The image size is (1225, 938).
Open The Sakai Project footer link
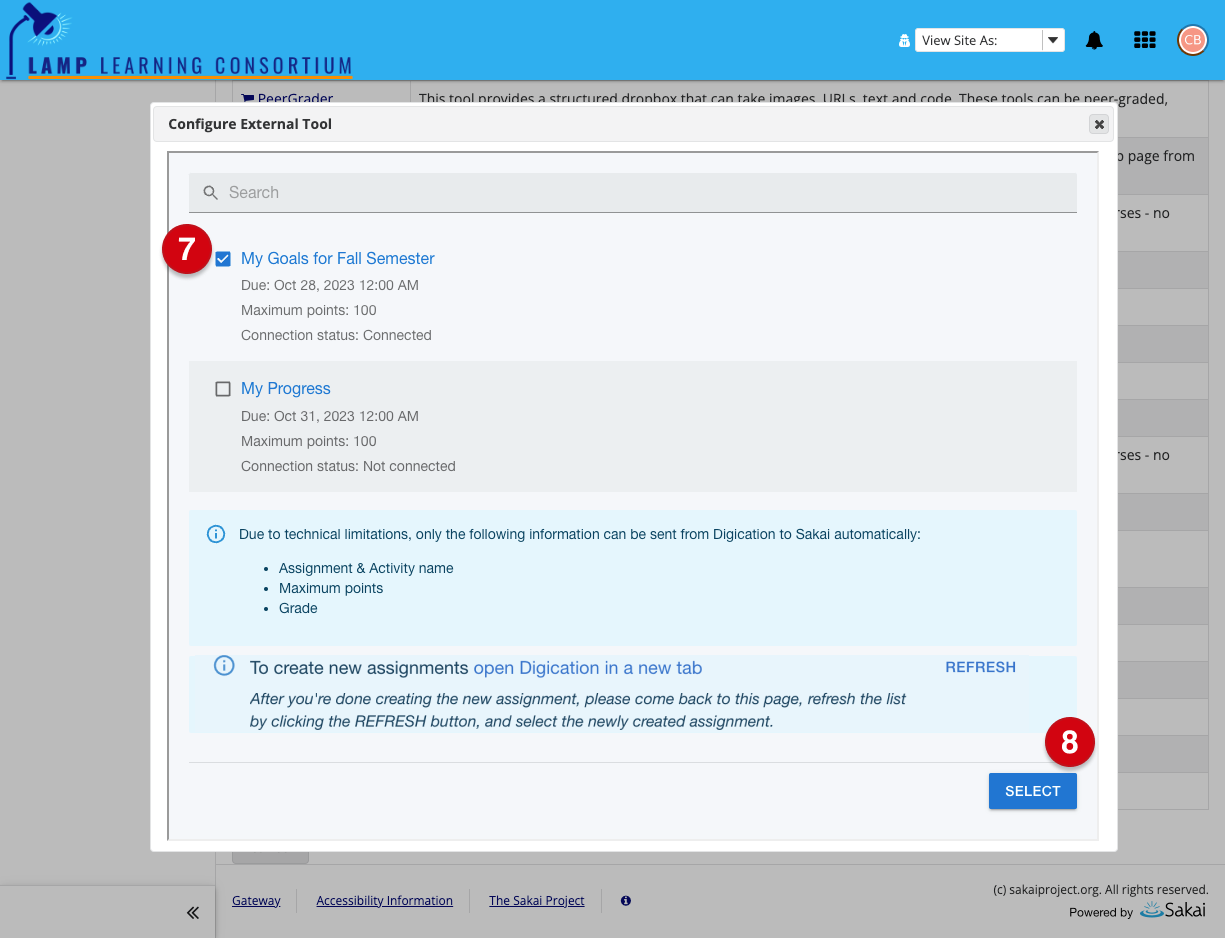pyautogui.click(x=537, y=901)
